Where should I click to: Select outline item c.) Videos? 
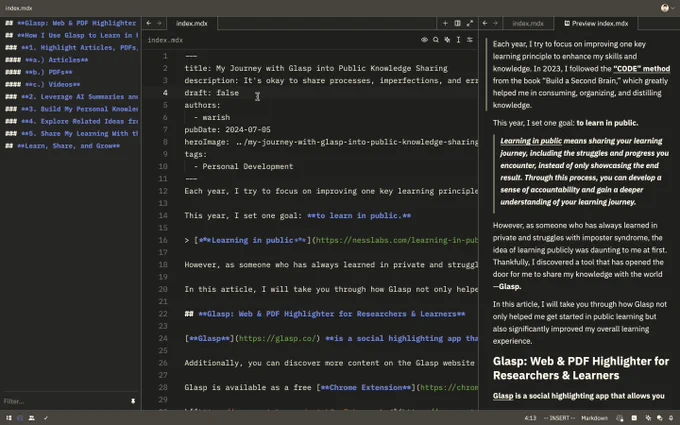click(43, 84)
